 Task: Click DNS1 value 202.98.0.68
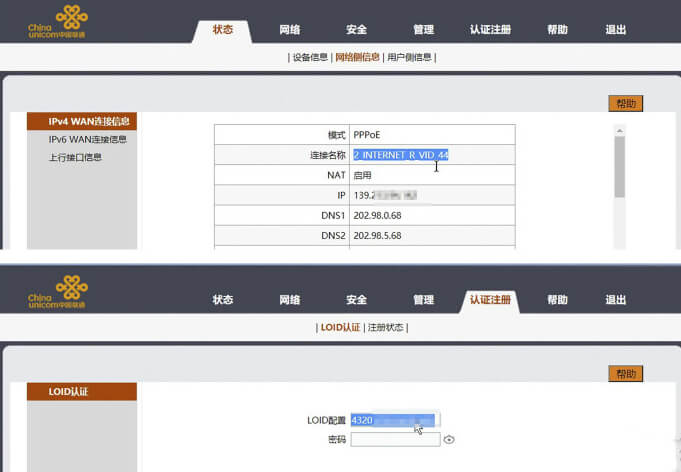point(377,215)
